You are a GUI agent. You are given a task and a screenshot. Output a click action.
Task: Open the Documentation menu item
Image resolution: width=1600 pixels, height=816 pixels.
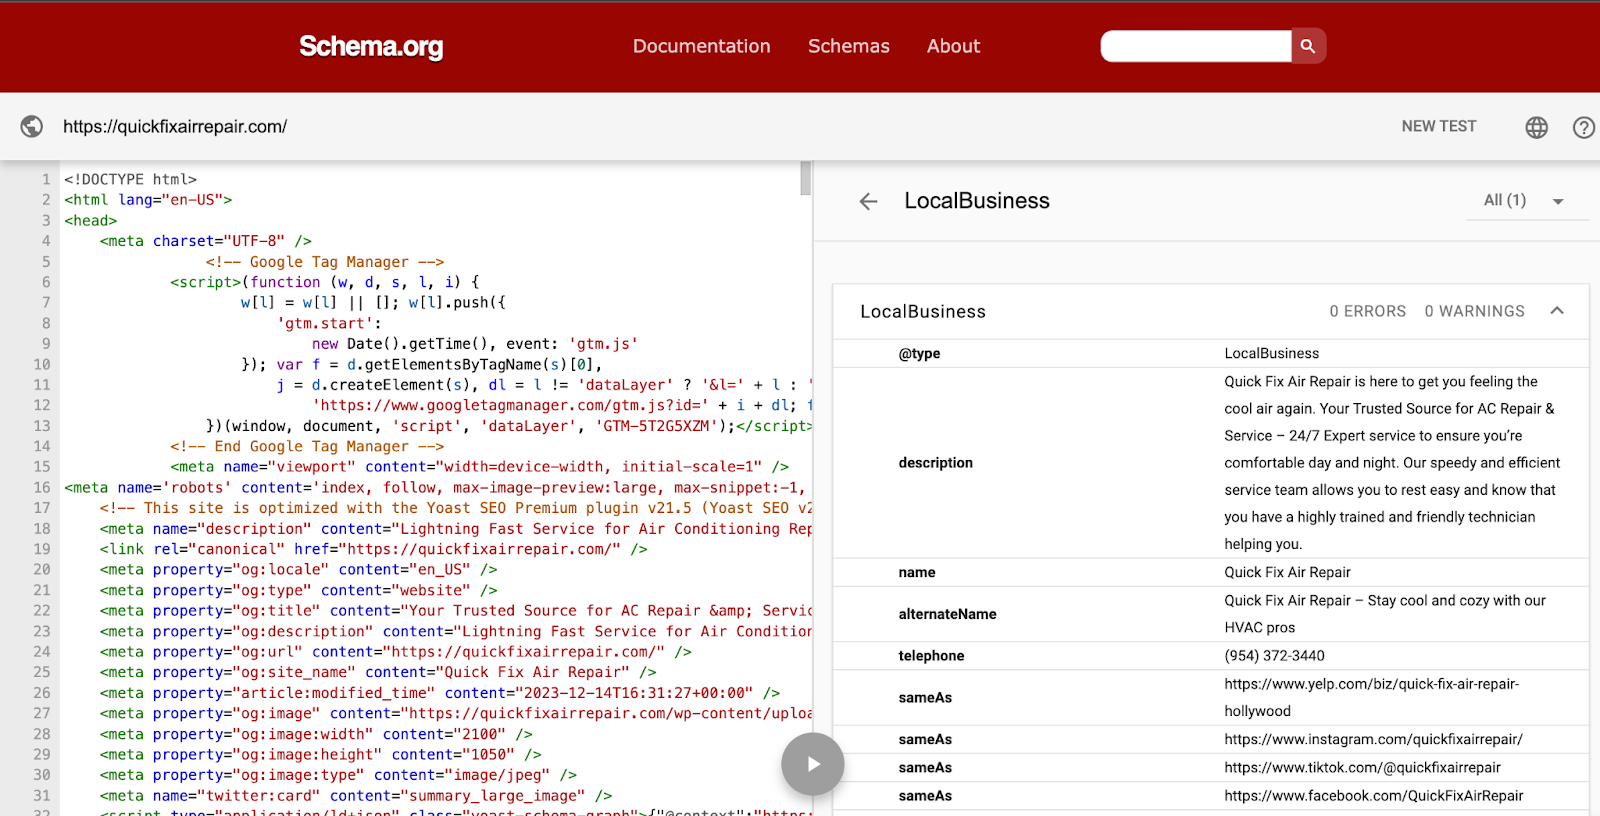pyautogui.click(x=701, y=46)
